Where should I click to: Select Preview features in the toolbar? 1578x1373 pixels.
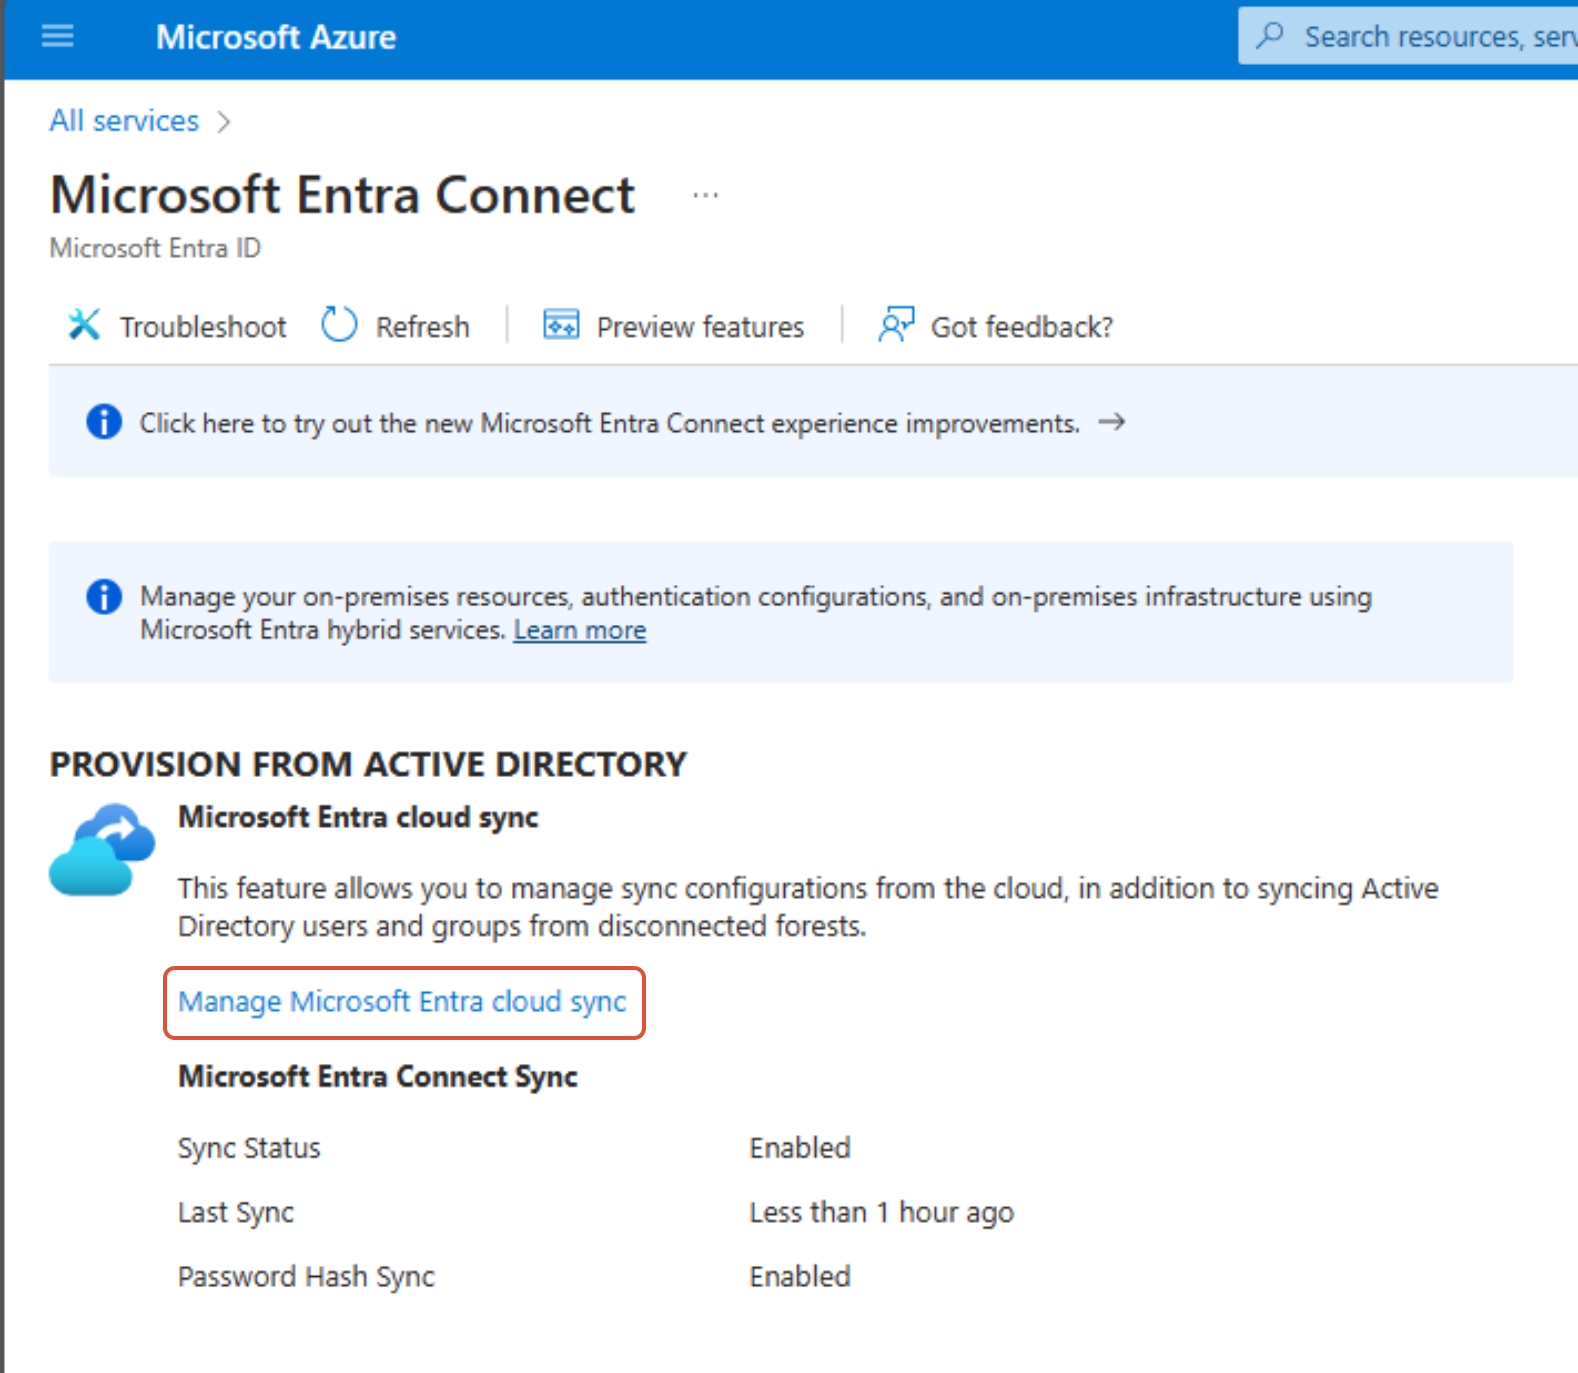click(x=673, y=326)
